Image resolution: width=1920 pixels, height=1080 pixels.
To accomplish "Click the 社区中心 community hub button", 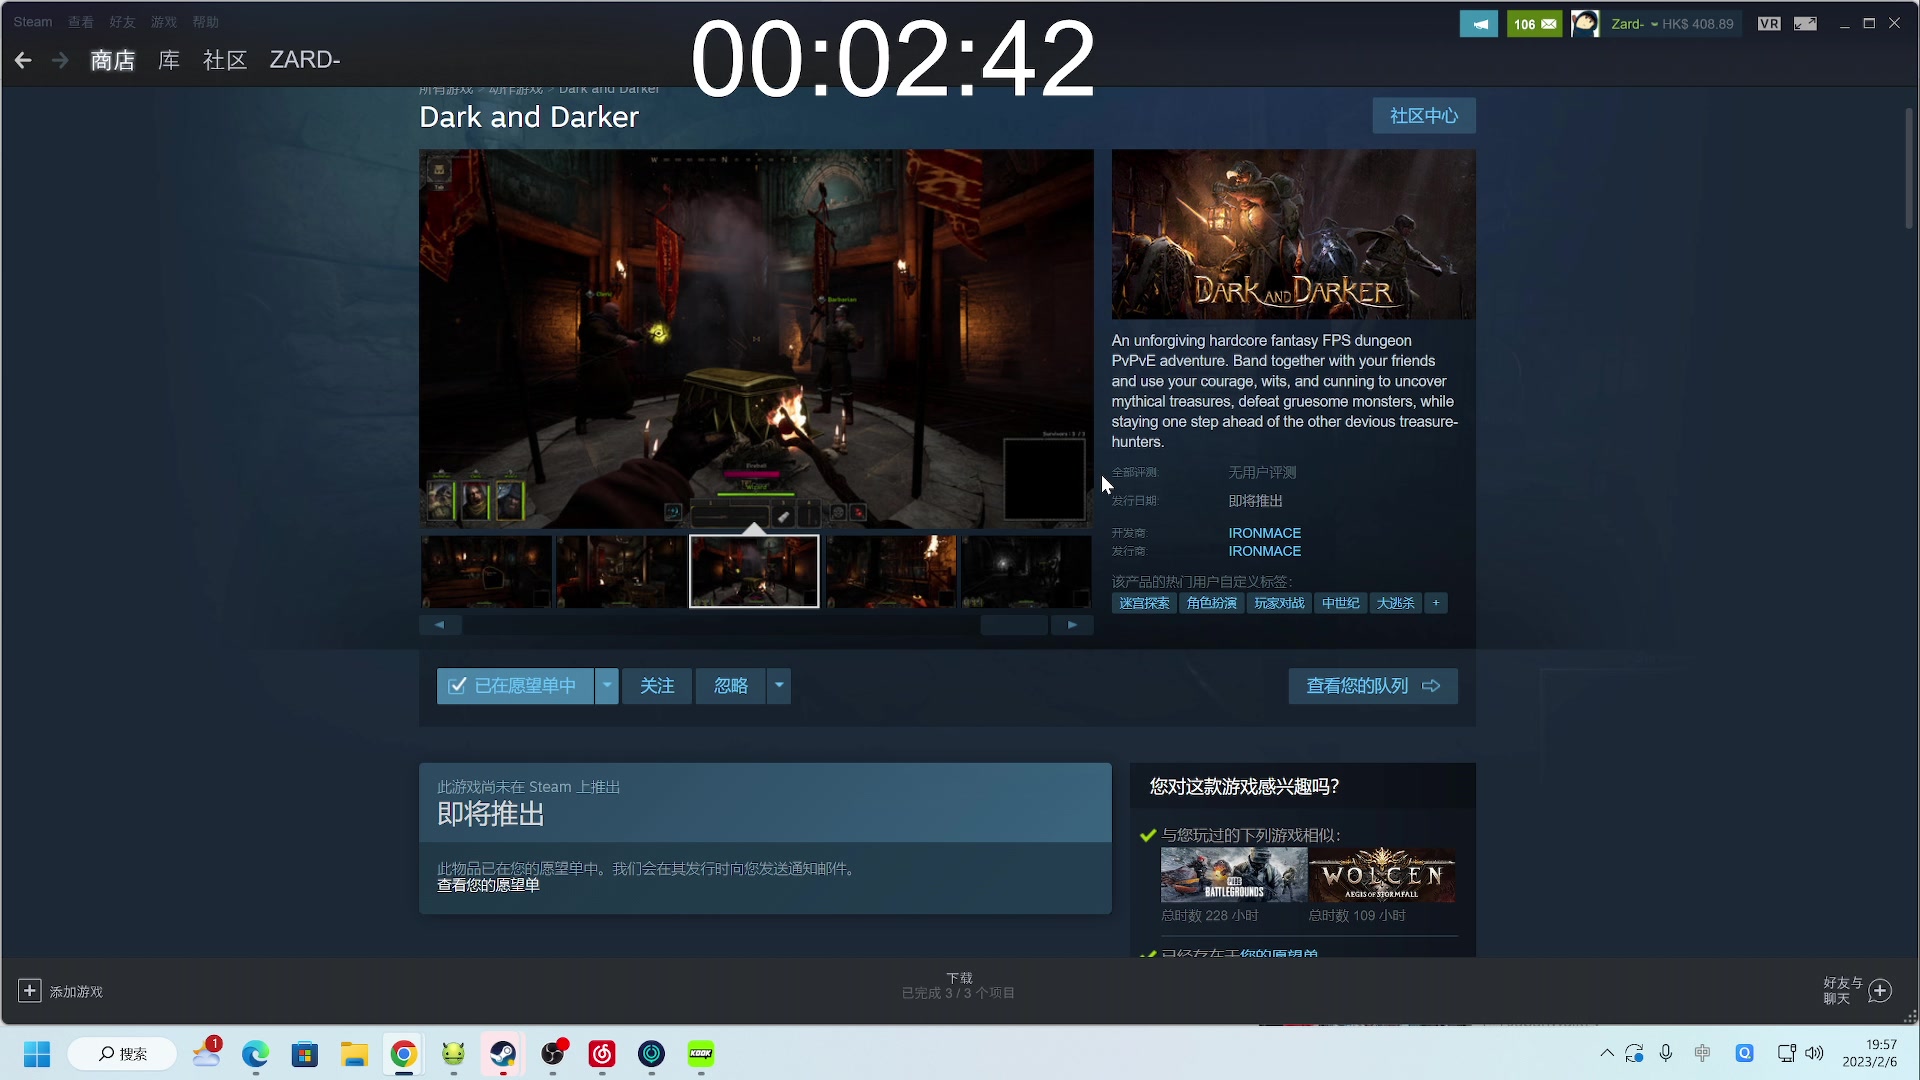I will point(1423,116).
